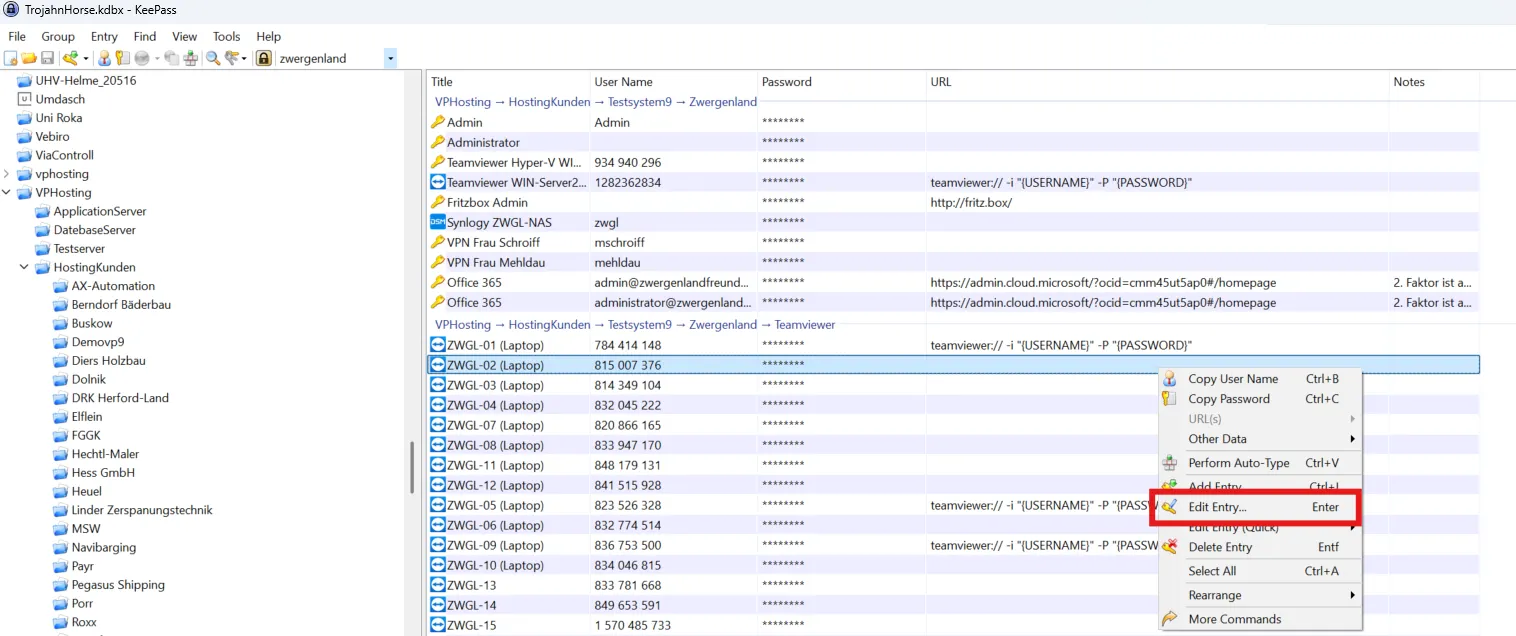Click the Open Database folder icon
The height and width of the screenshot is (636, 1516).
[29, 59]
